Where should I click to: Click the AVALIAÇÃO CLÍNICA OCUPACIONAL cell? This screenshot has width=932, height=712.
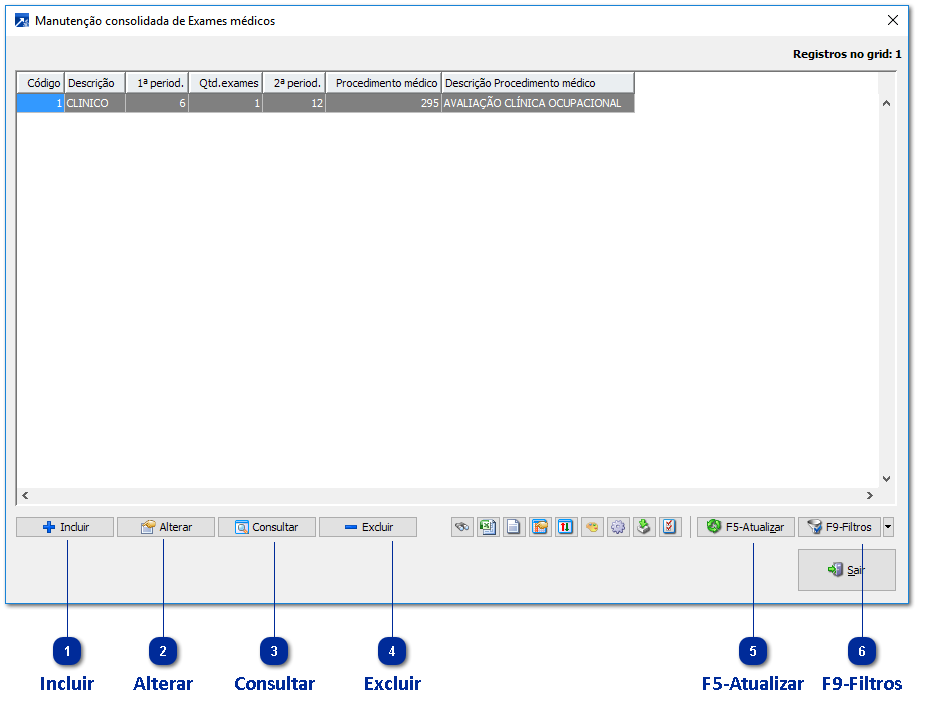pos(538,103)
